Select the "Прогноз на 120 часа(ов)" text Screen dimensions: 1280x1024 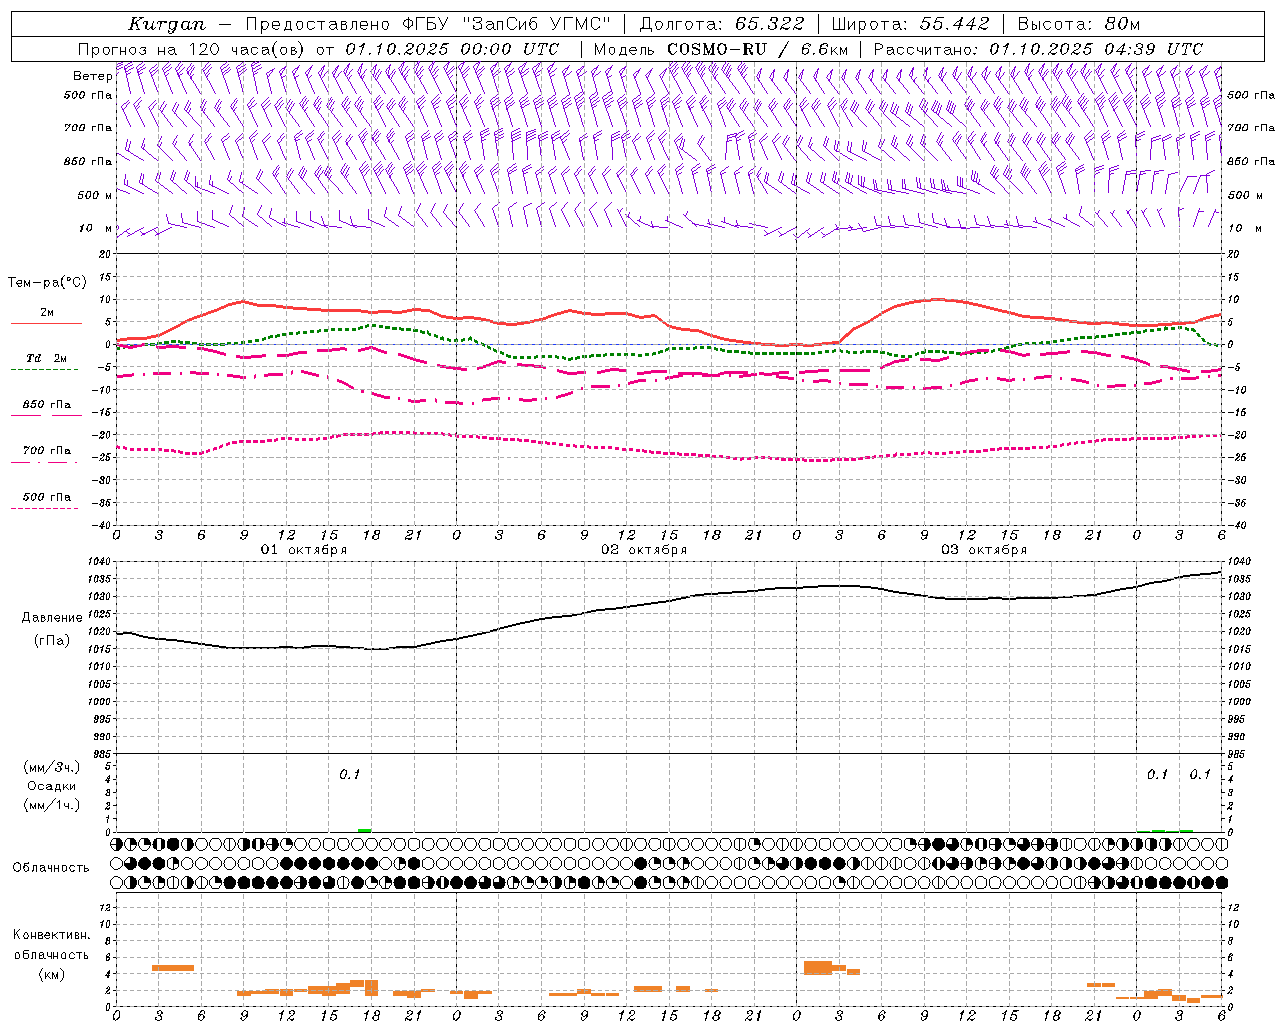192,49
